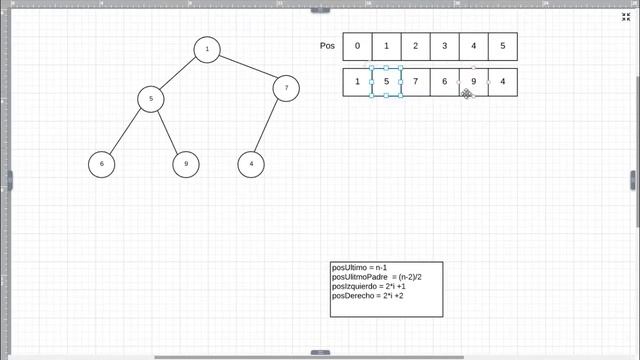640x360 pixels.
Task: Select value cell 9 in the lower array row
Action: [473, 82]
